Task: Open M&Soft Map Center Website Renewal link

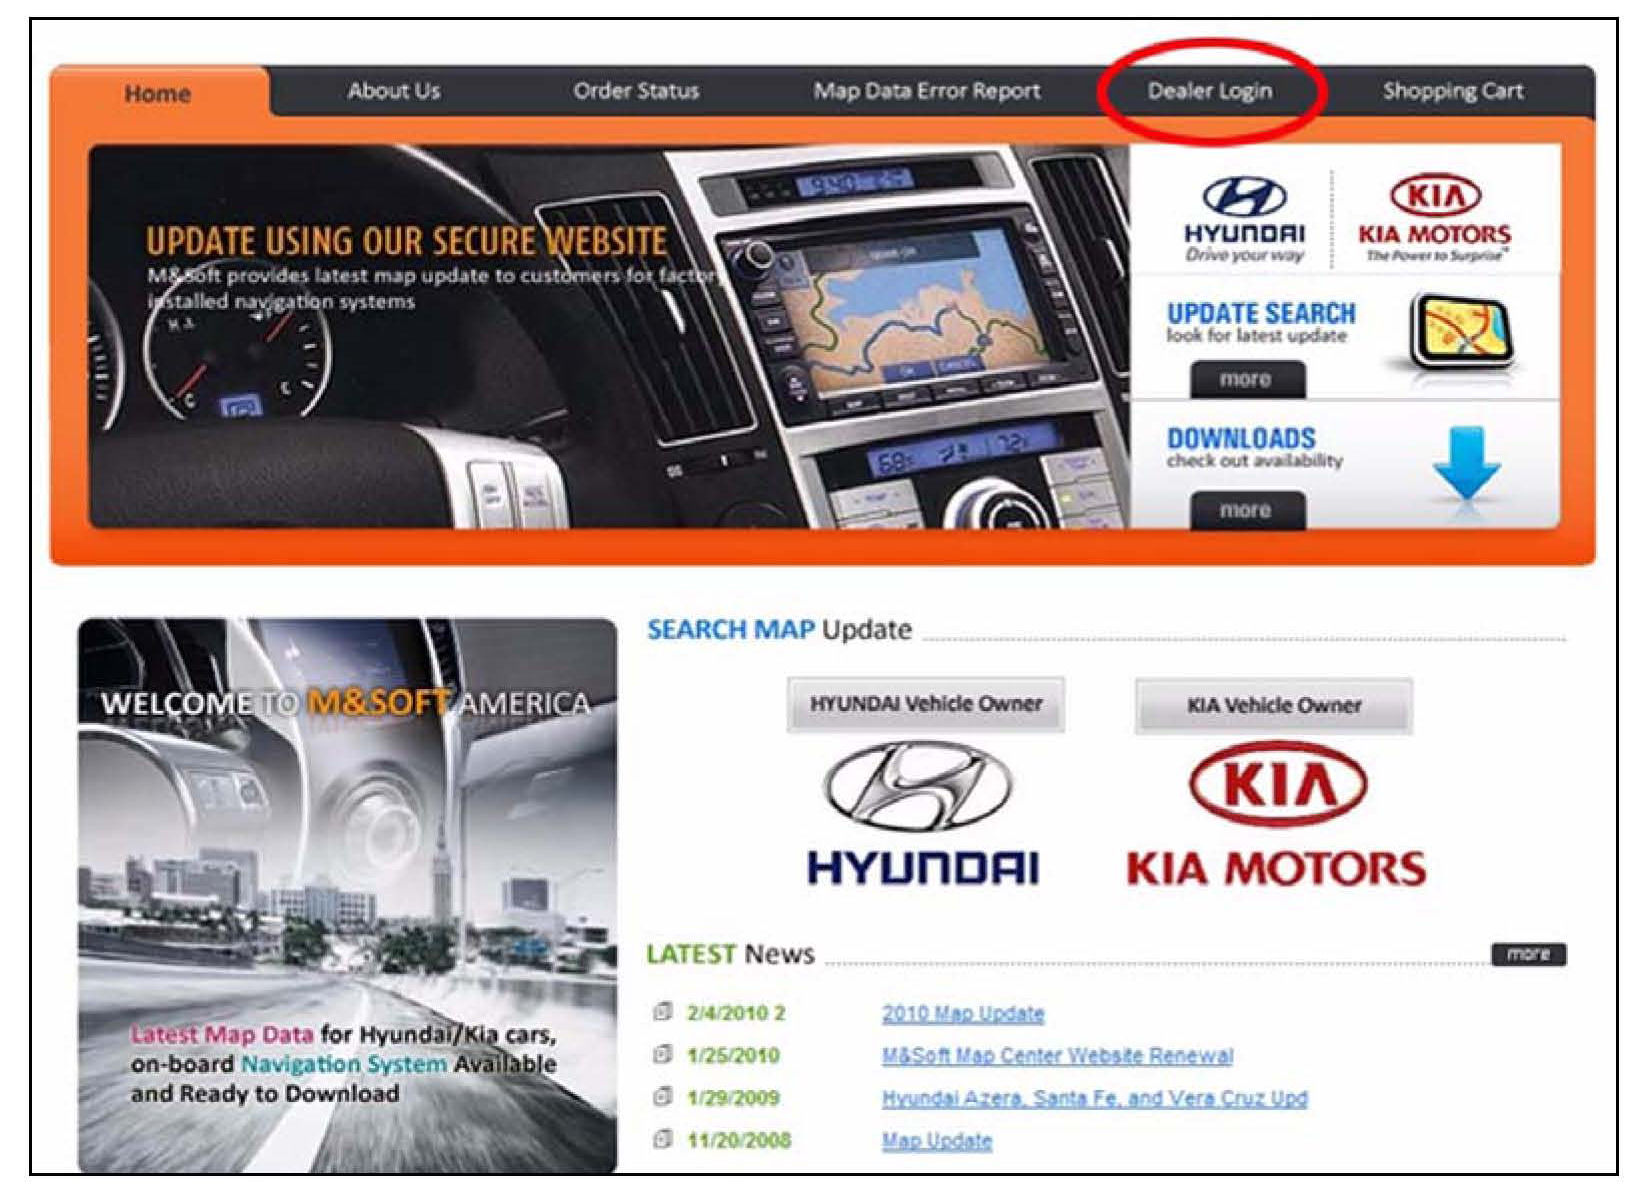Action: [x=1056, y=1056]
